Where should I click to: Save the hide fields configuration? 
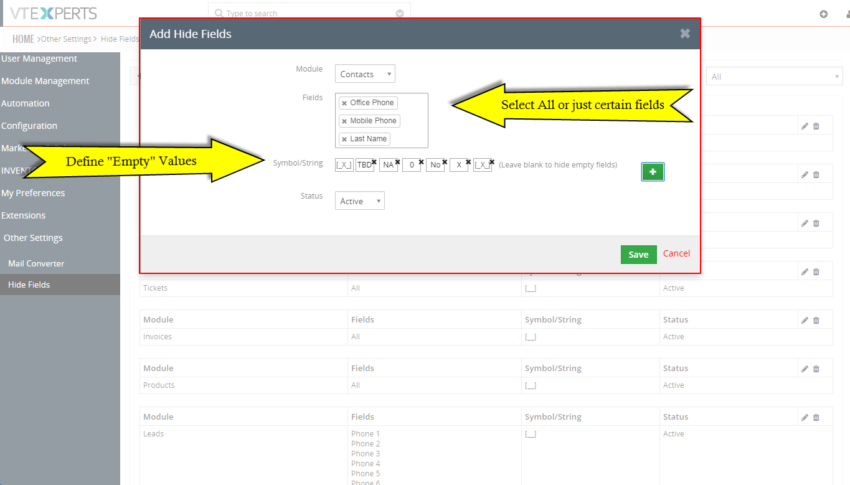coord(638,254)
